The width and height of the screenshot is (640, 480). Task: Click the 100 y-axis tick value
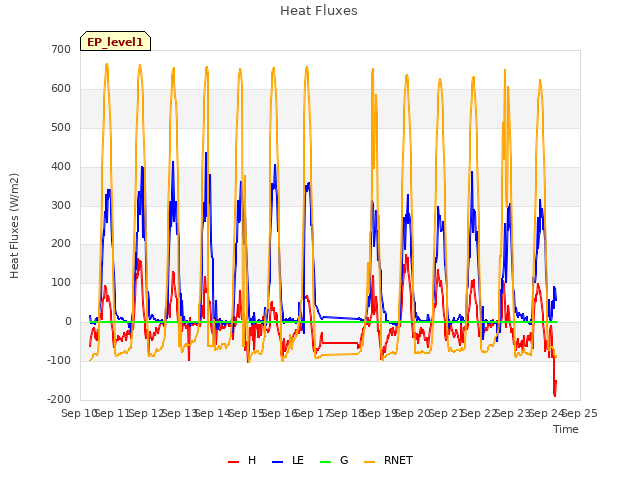61,282
